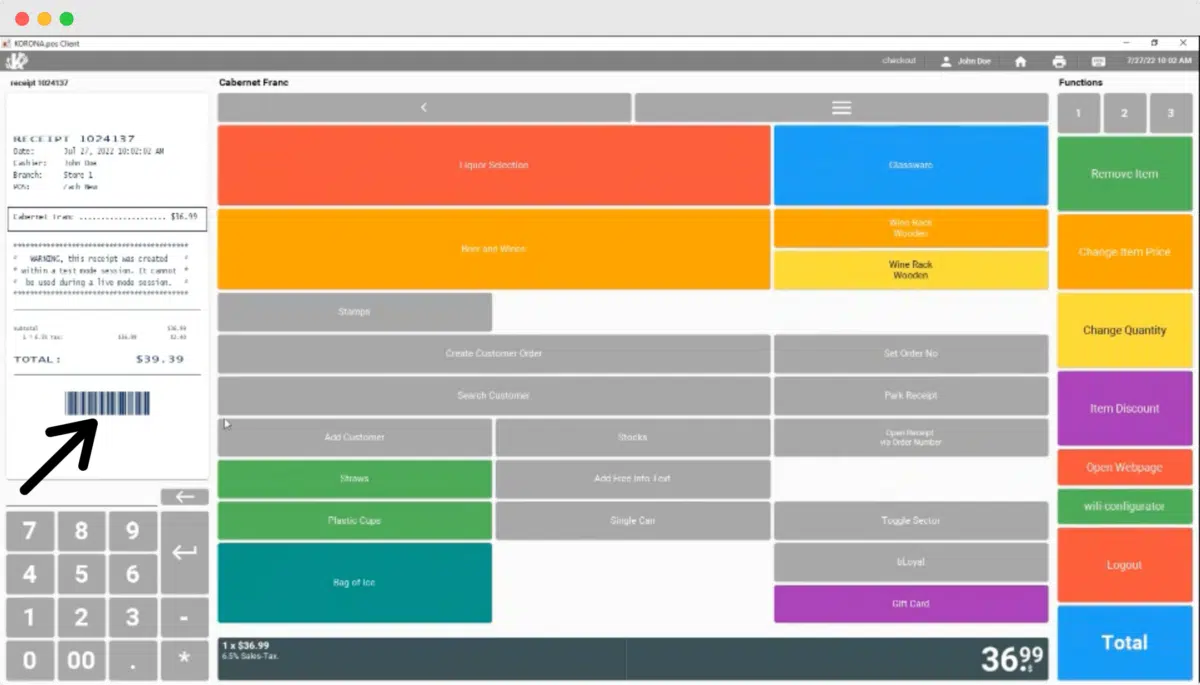Image resolution: width=1200 pixels, height=685 pixels.
Task: Add Plastic Cups to the receipt
Action: 355,521
